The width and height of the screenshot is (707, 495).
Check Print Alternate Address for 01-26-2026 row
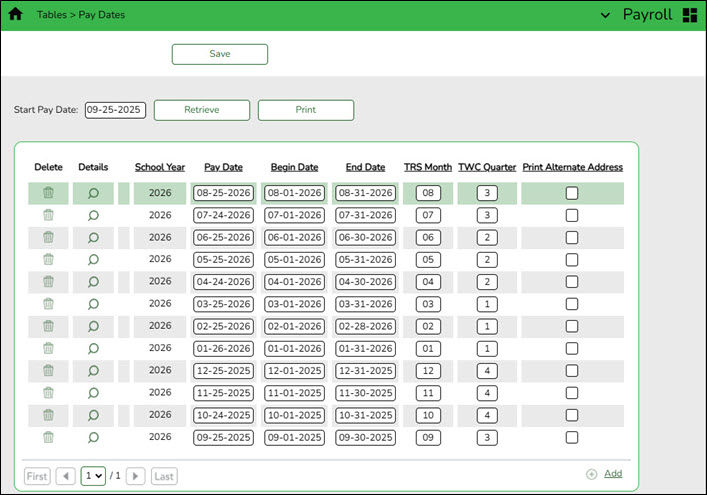pos(572,348)
